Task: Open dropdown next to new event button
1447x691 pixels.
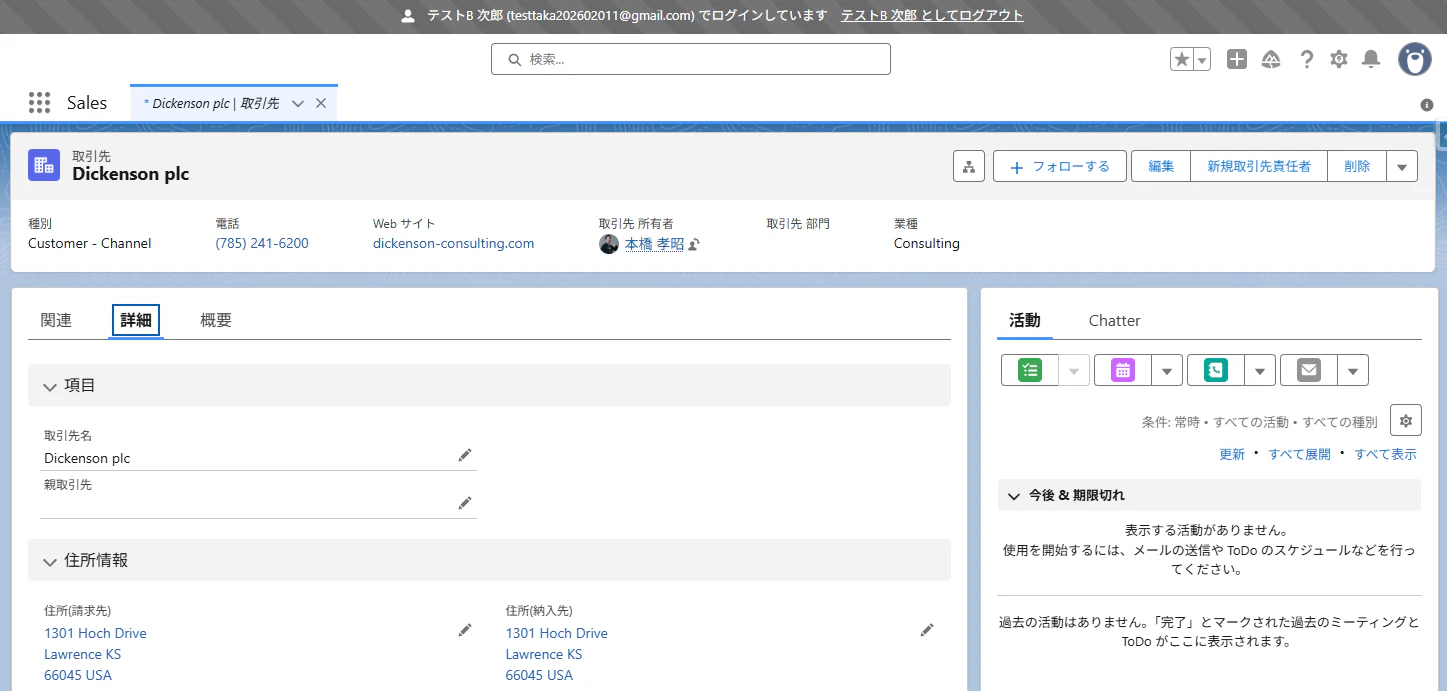Action: [1167, 370]
